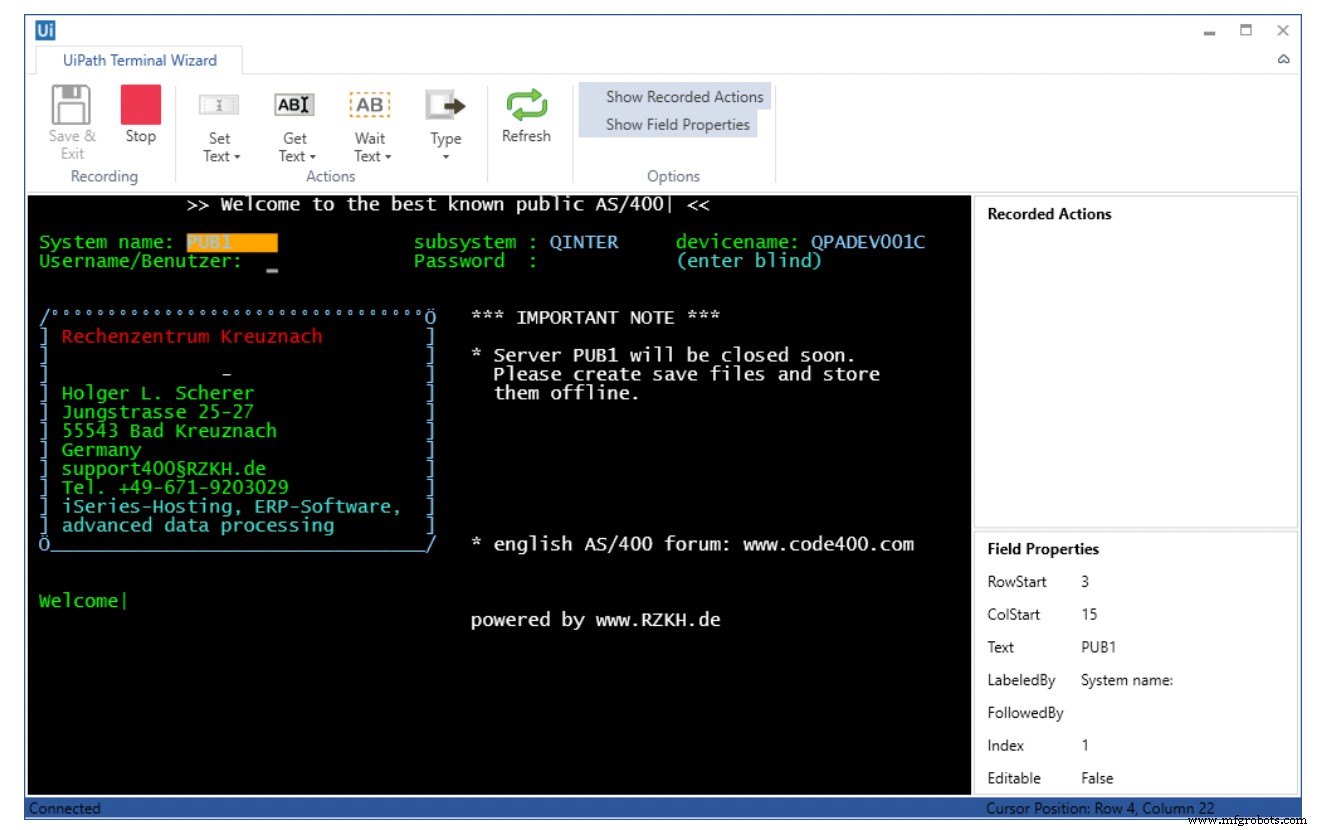Click the highlighted PUB1 system name field
Screen dimensions: 1318x830
(231, 242)
